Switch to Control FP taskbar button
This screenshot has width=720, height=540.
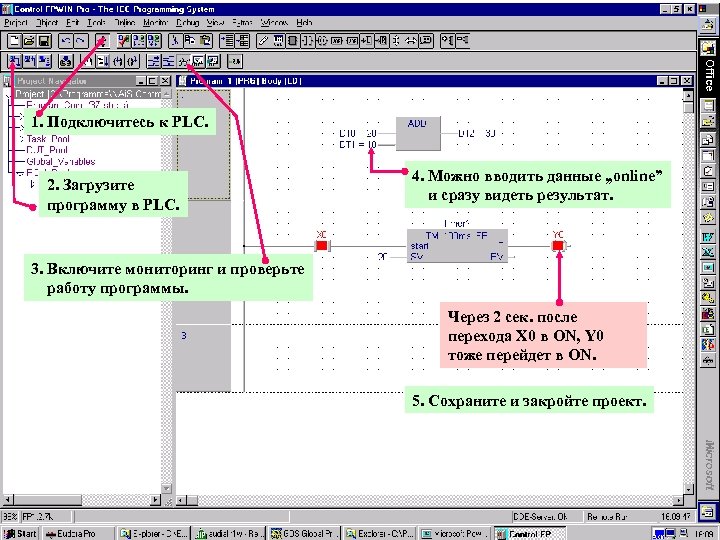click(529, 534)
